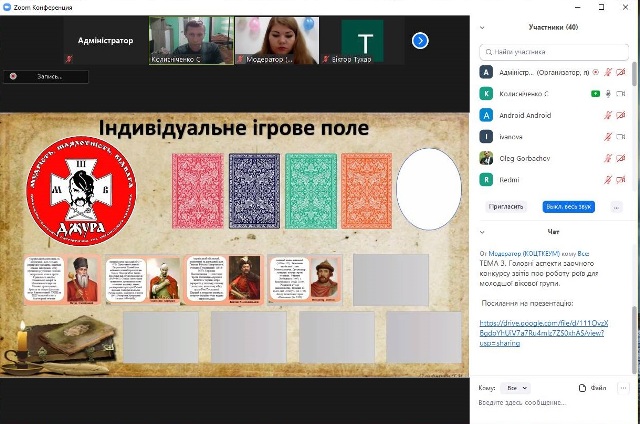Open the chat more options ellipsis
640x424 pixels.
[x=623, y=387]
